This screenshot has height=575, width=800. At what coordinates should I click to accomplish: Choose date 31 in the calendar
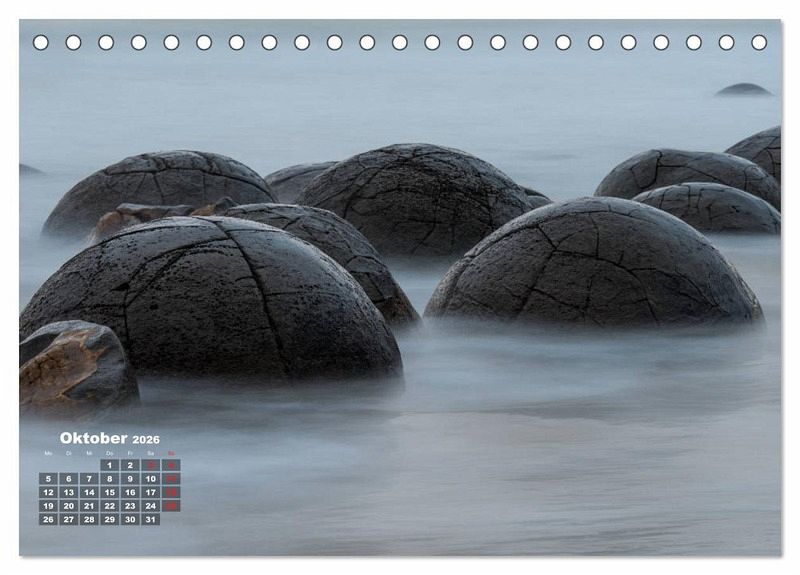click(150, 519)
